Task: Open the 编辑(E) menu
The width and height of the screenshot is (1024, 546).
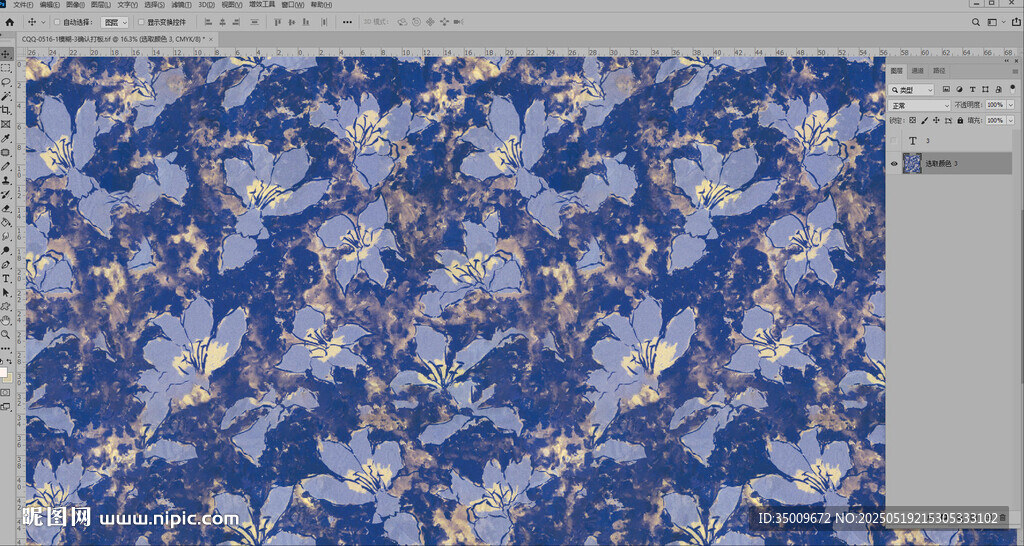Action: 50,5
